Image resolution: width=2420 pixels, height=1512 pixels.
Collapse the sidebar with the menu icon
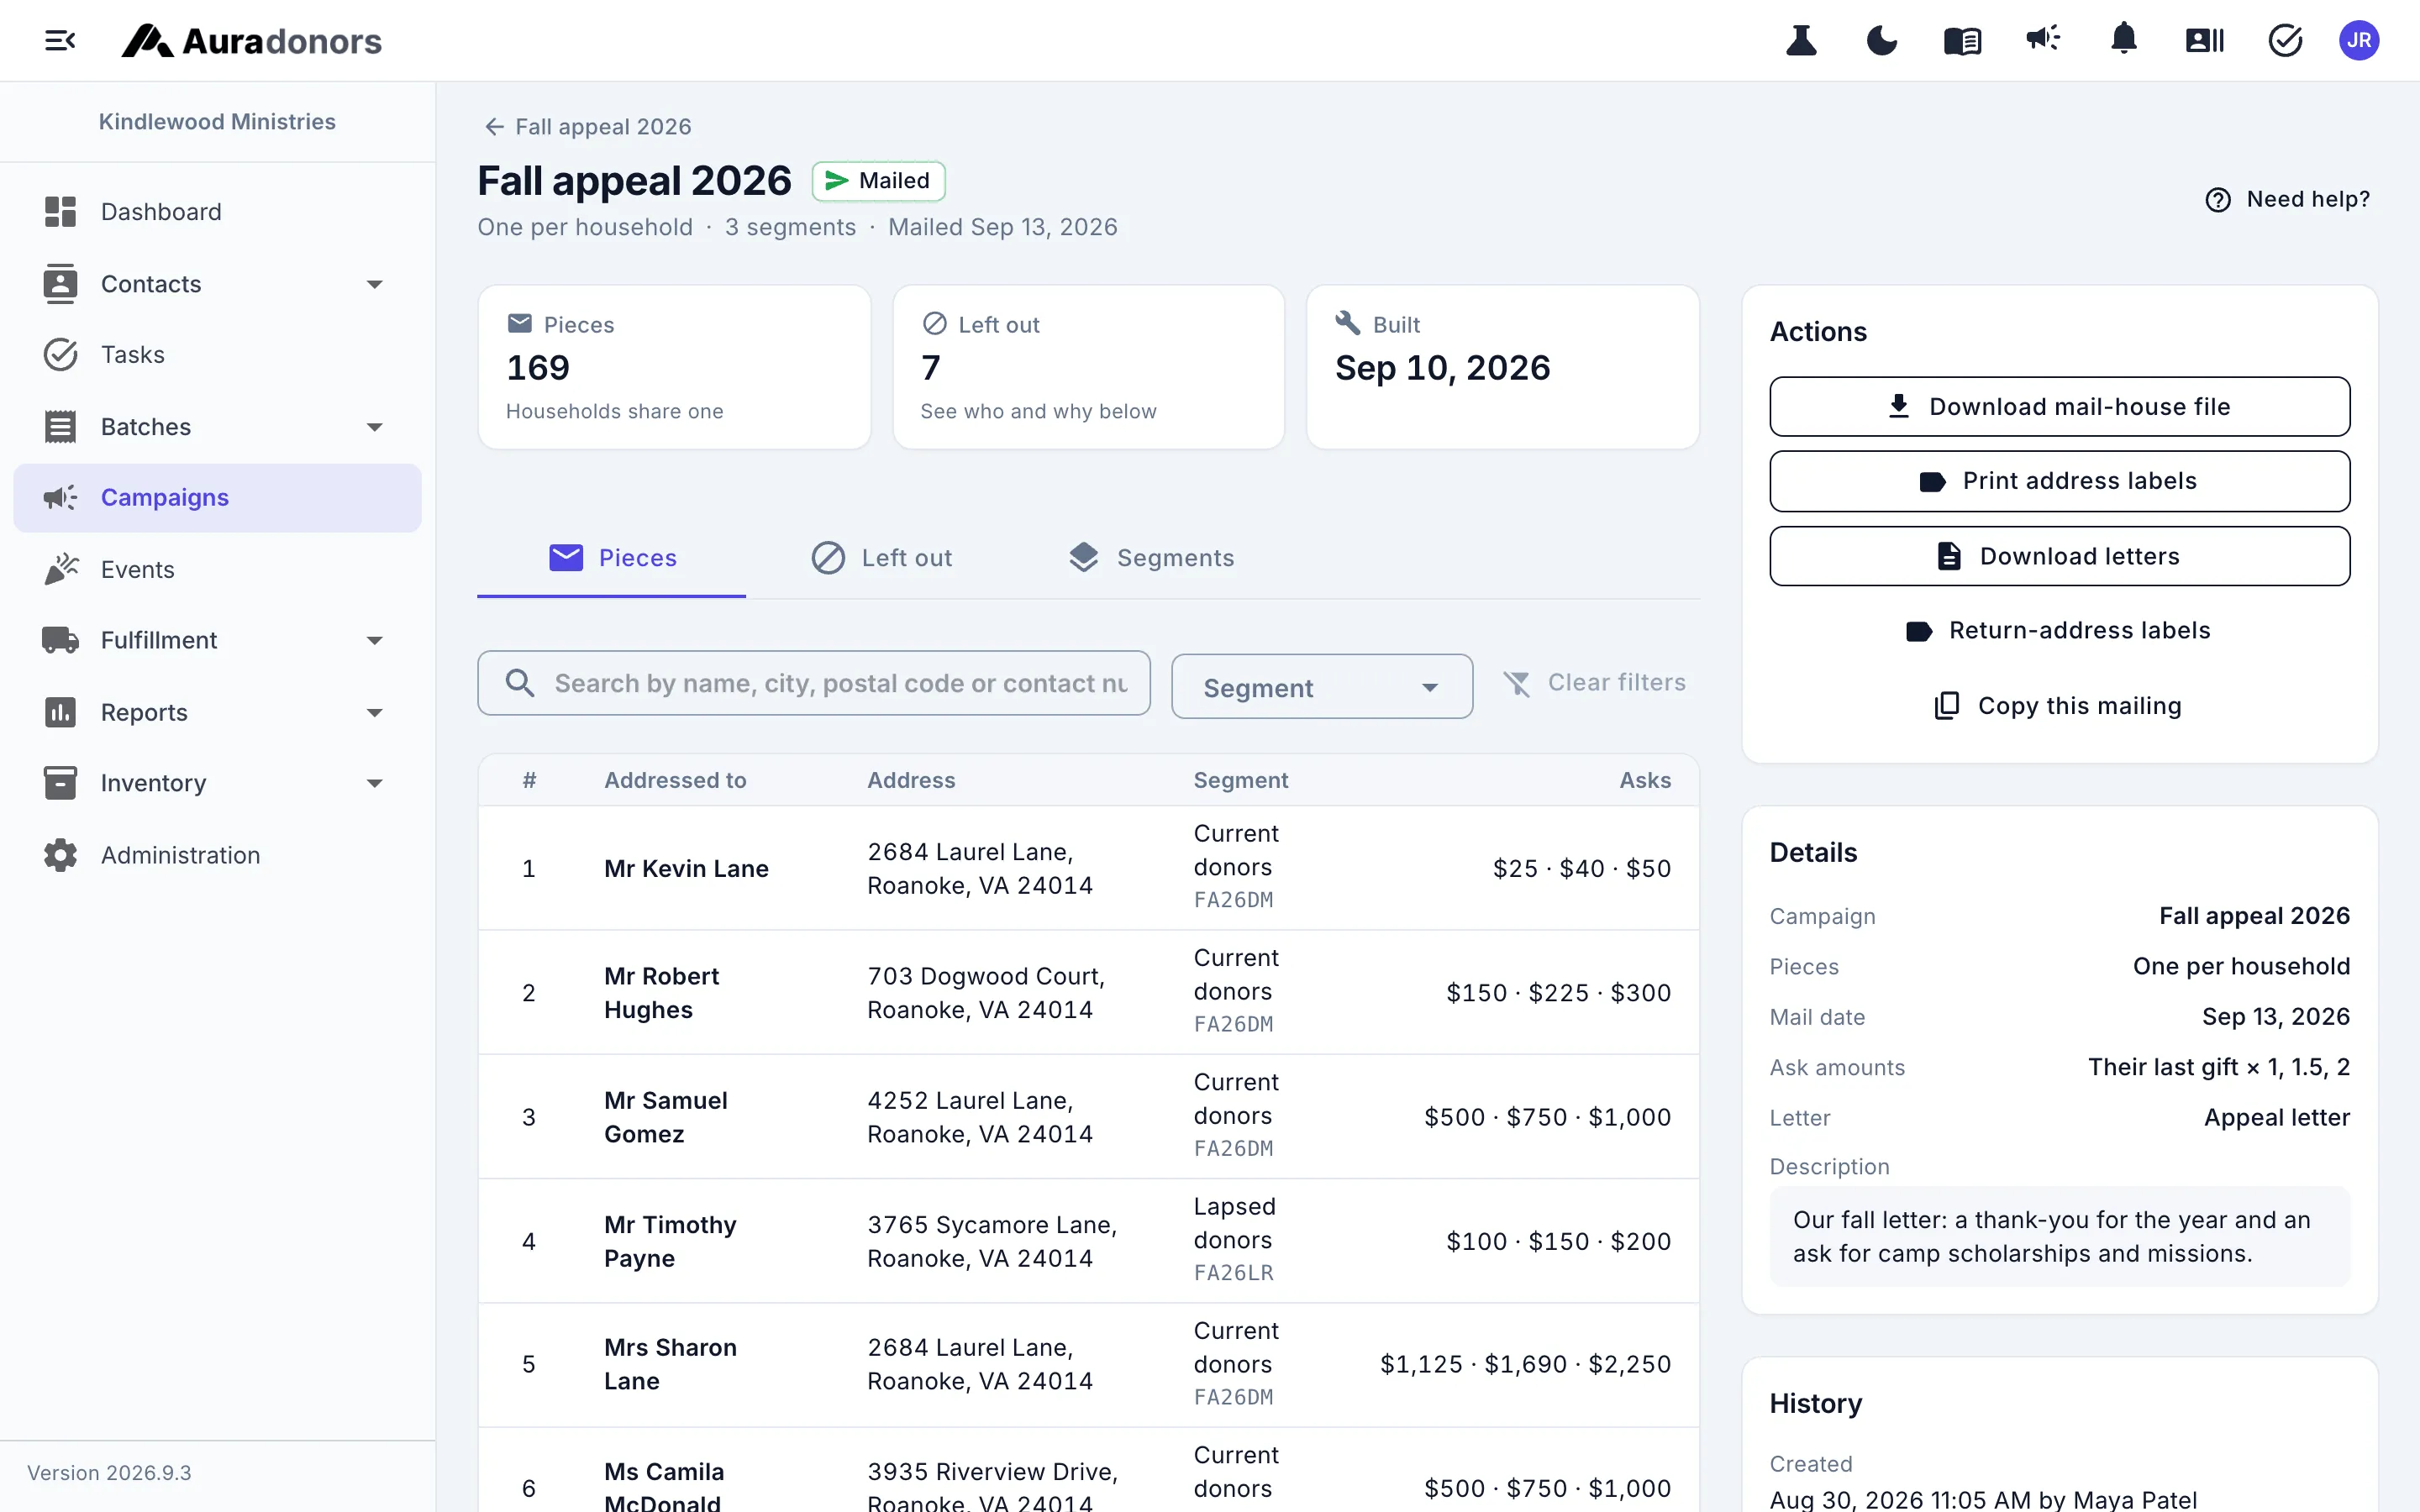60,41
